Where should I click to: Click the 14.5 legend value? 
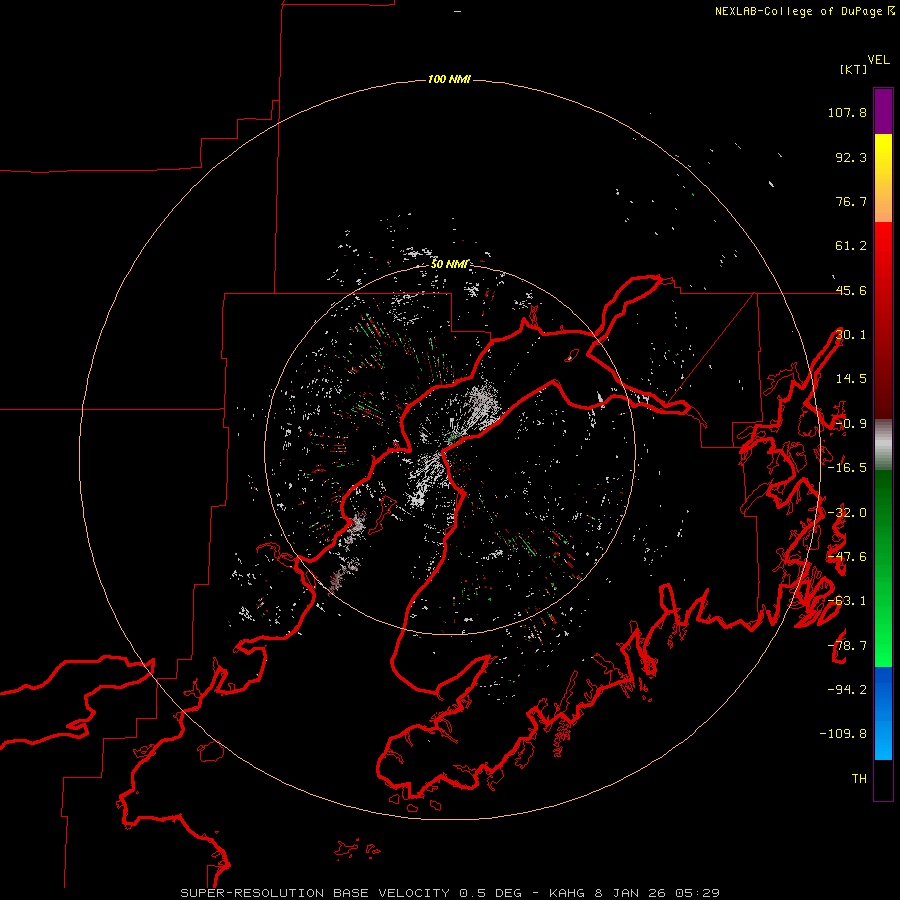pyautogui.click(x=851, y=379)
